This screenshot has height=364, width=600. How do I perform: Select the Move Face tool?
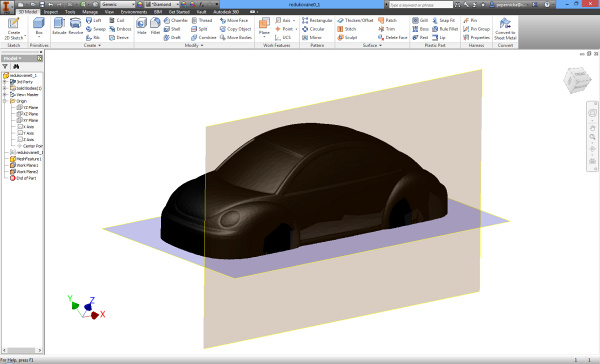(234, 20)
